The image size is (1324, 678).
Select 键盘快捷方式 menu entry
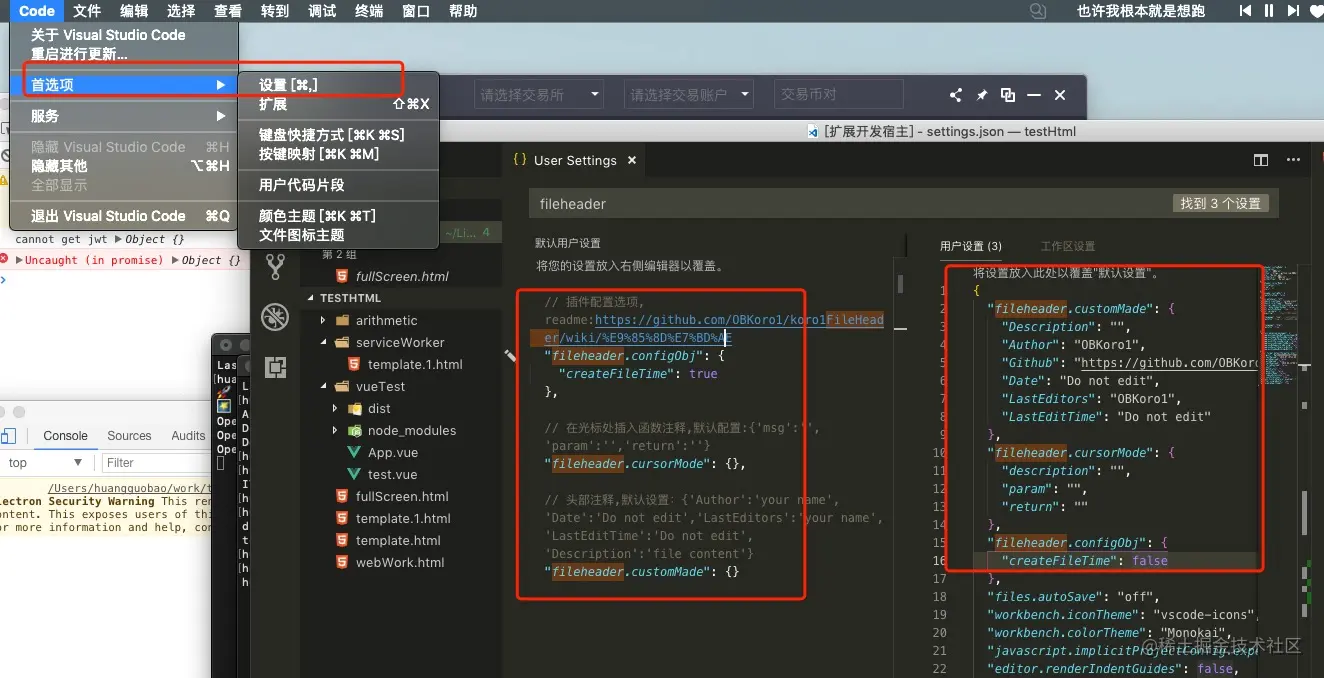point(338,135)
